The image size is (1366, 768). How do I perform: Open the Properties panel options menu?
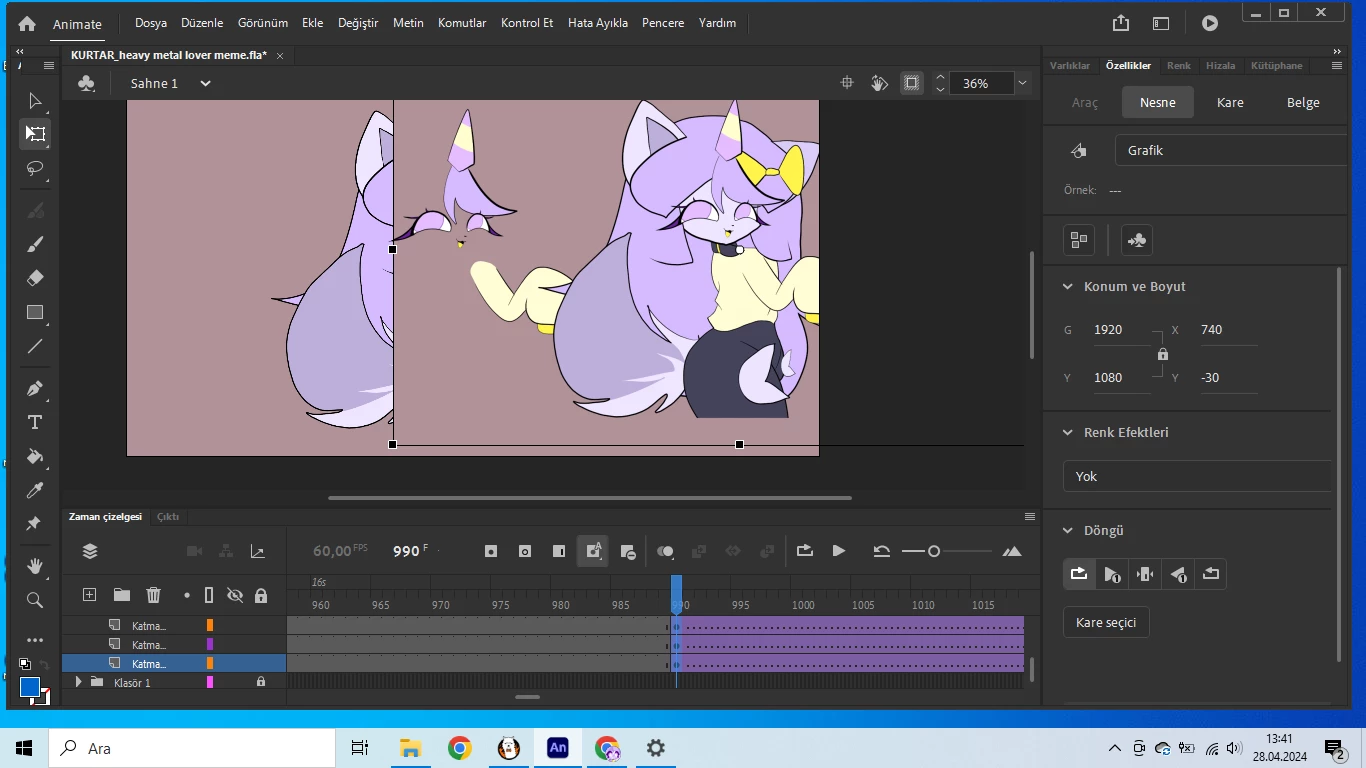pyautogui.click(x=1337, y=65)
